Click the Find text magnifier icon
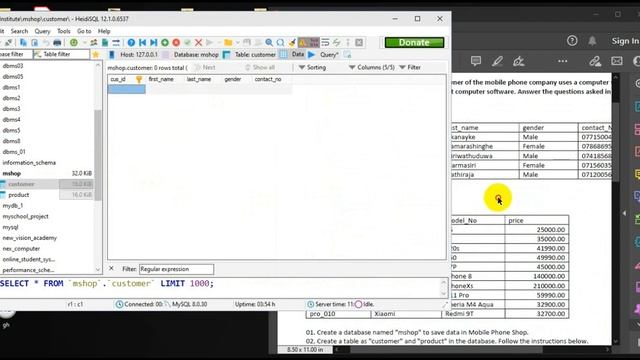The image size is (640, 360). pyautogui.click(x=269, y=42)
